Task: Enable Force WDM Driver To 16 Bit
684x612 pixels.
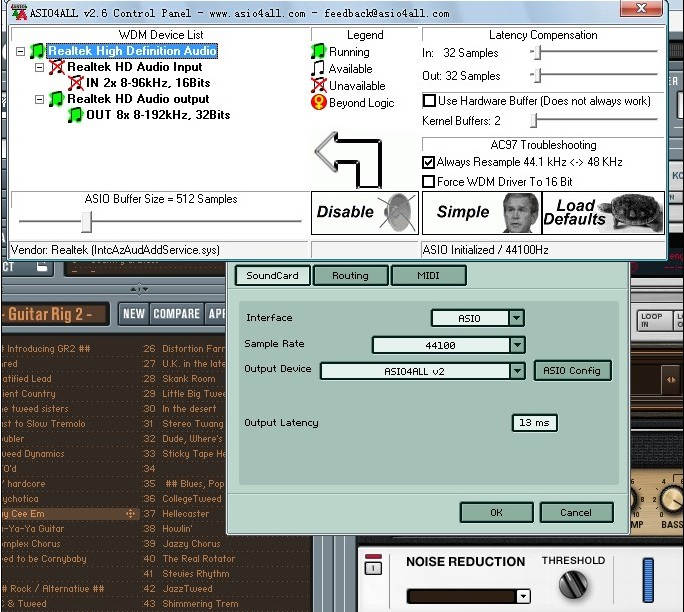Action: (428, 181)
